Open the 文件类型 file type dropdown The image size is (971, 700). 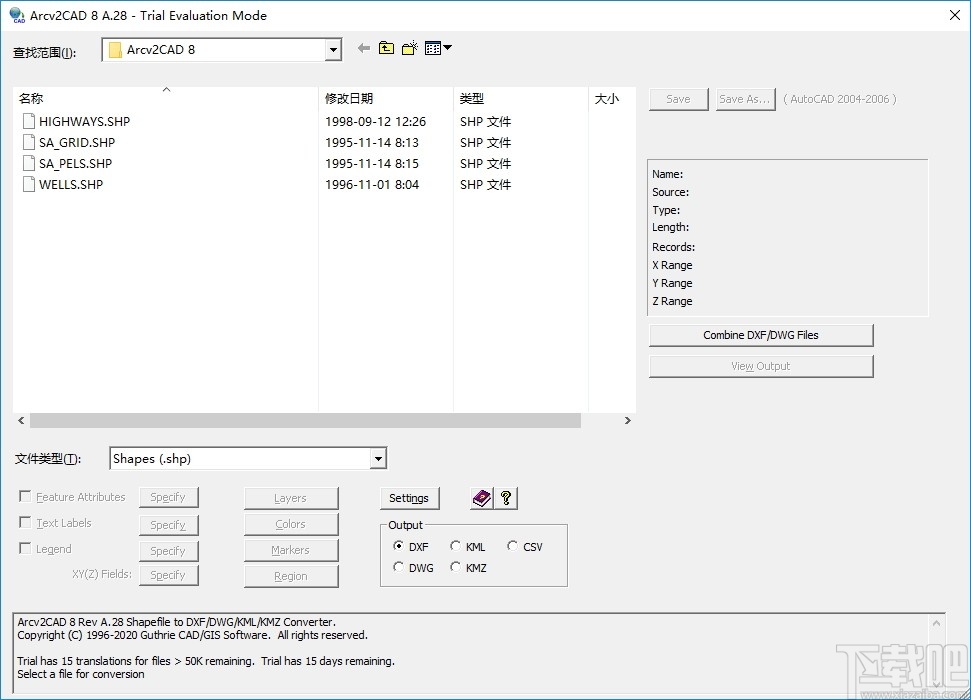(x=378, y=458)
